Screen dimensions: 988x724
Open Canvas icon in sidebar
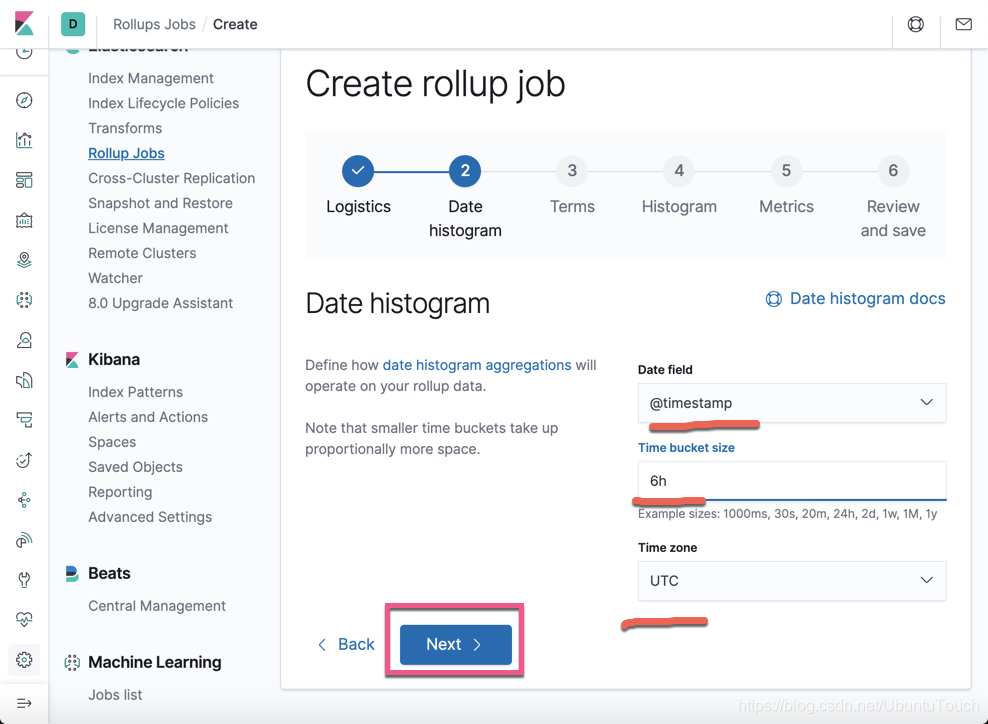[24, 220]
